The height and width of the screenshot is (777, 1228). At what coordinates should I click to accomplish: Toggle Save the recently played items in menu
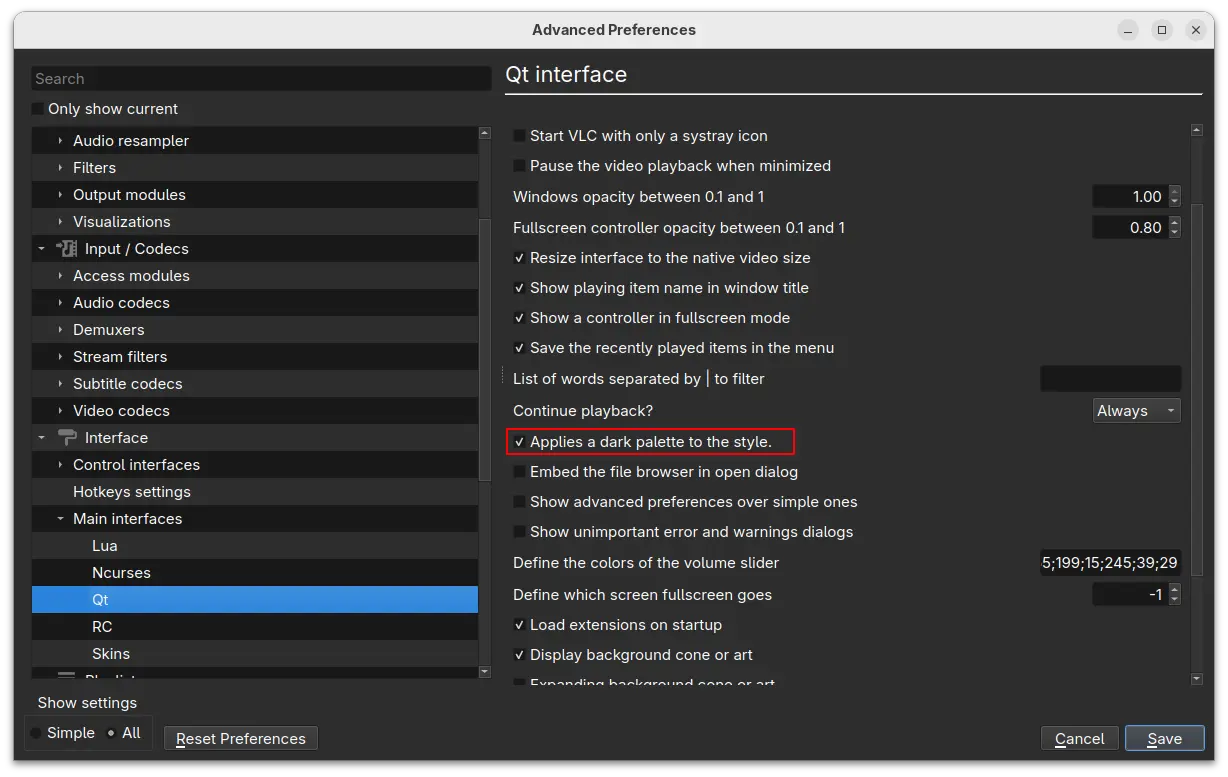tap(519, 348)
